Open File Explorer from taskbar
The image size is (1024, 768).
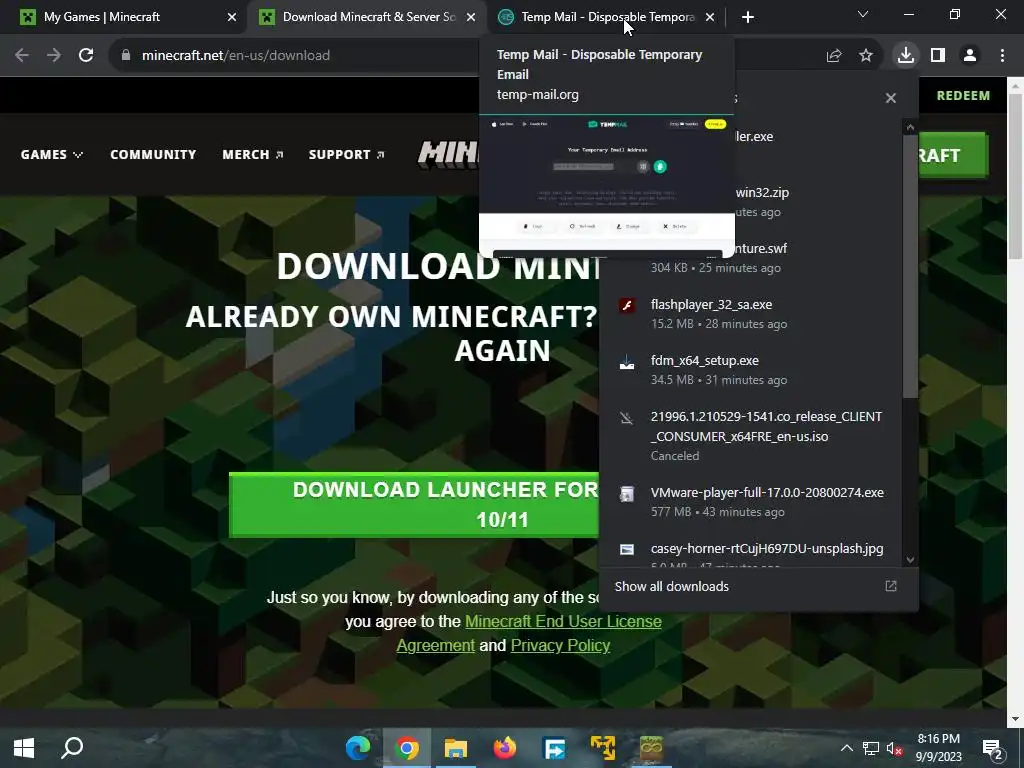click(x=456, y=748)
